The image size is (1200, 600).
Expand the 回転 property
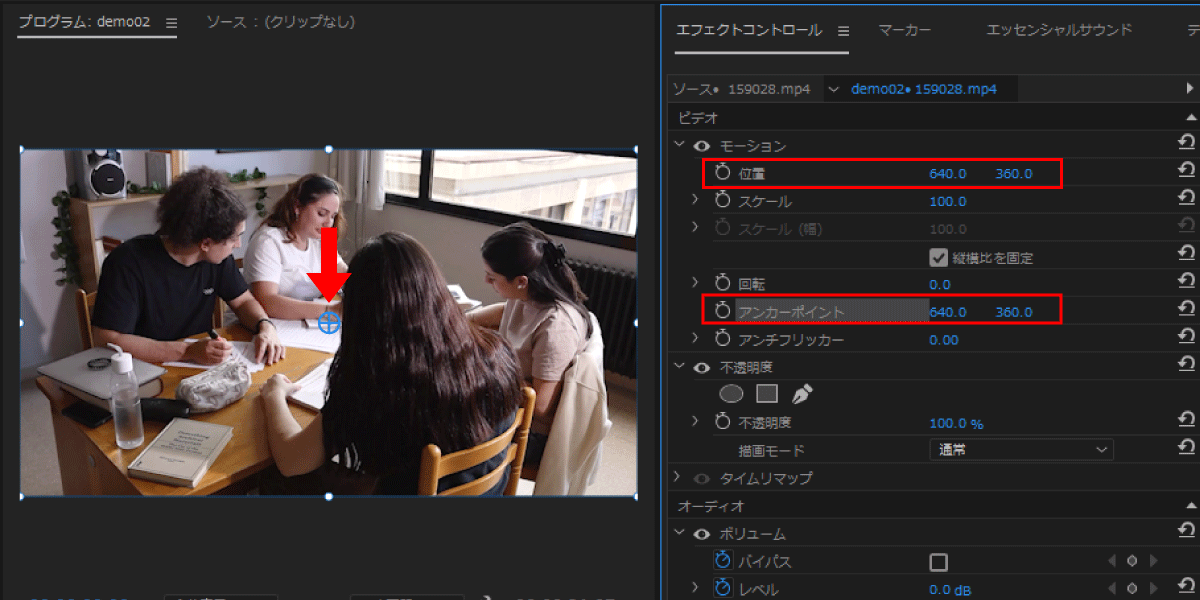695,284
